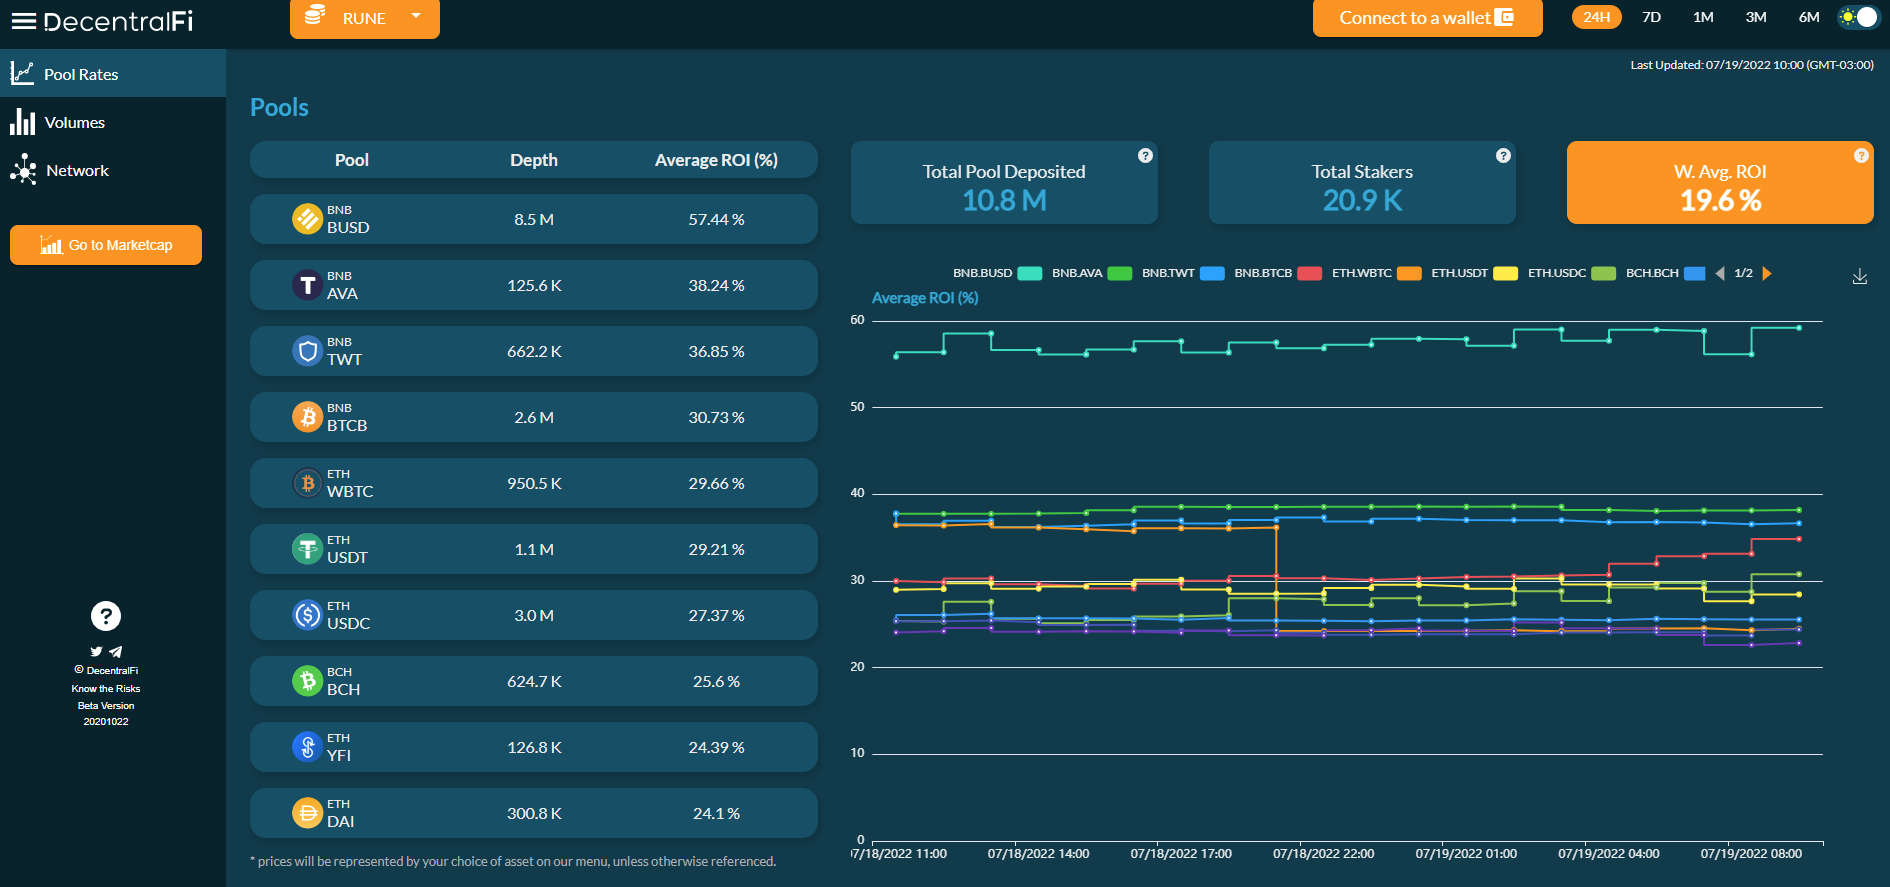This screenshot has height=887, width=1890.
Task: Click Connect to a wallet button
Action: pos(1427,18)
